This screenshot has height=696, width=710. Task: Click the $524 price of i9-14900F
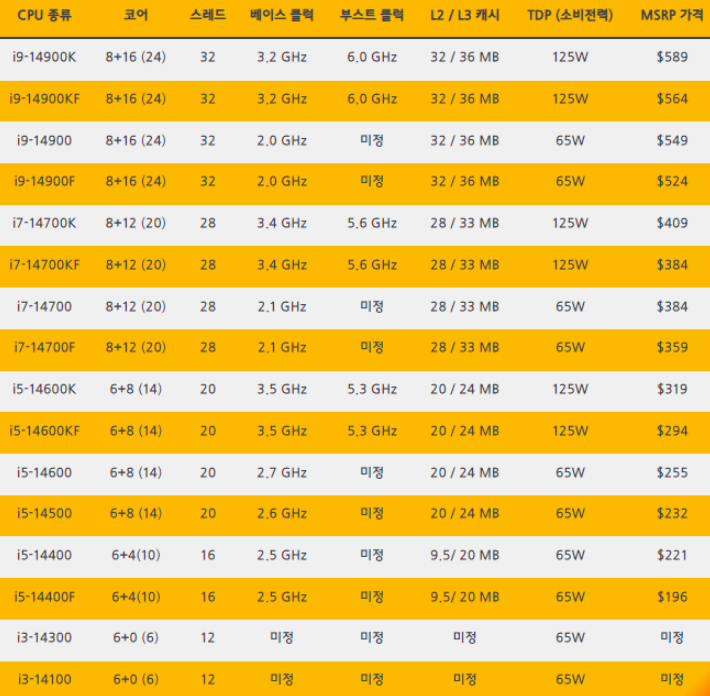(672, 181)
